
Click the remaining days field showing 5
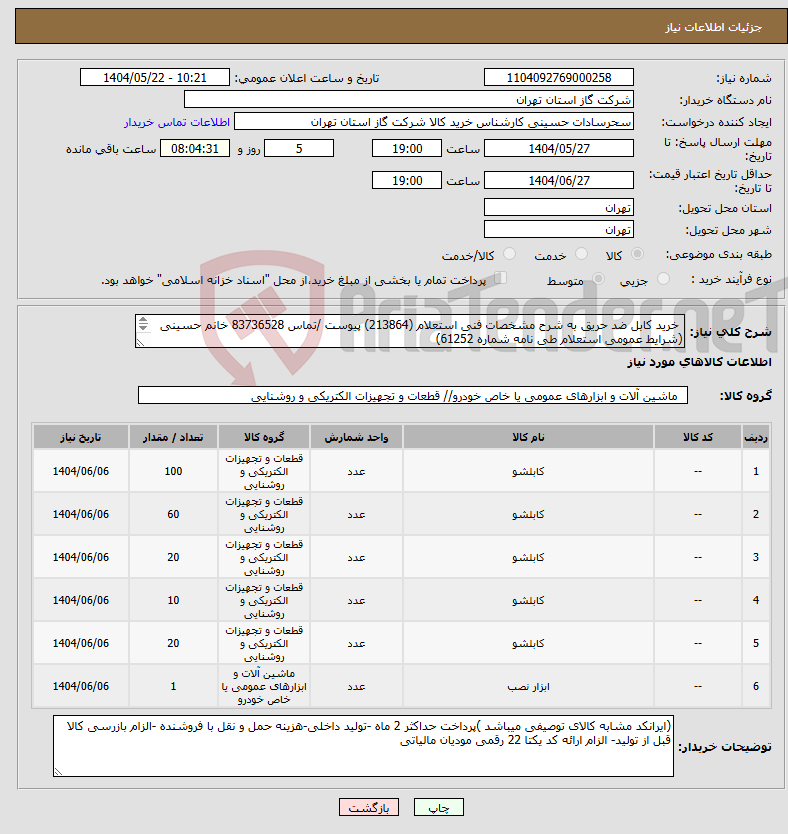coord(299,148)
